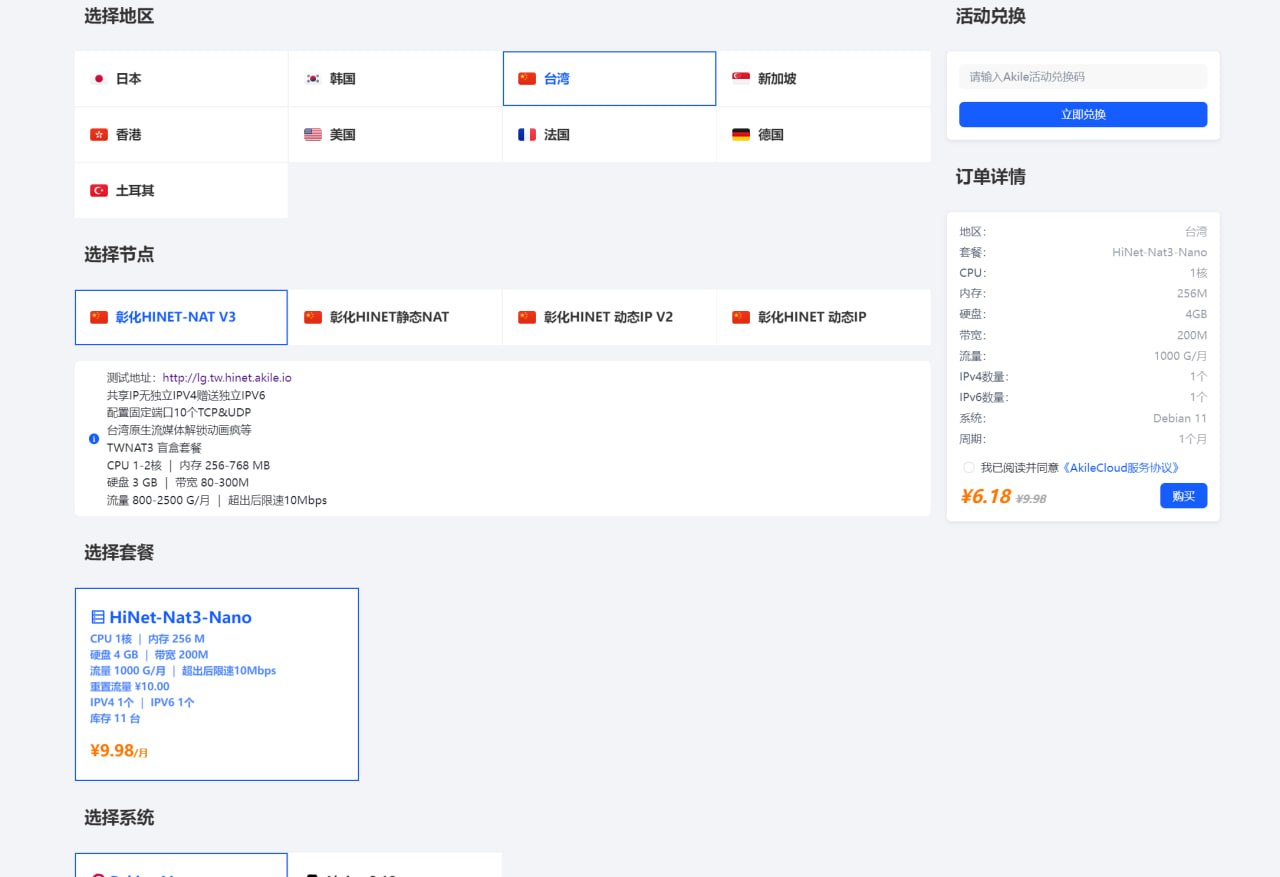
Task: Expand the second system option under 选择系统
Action: coord(395,868)
